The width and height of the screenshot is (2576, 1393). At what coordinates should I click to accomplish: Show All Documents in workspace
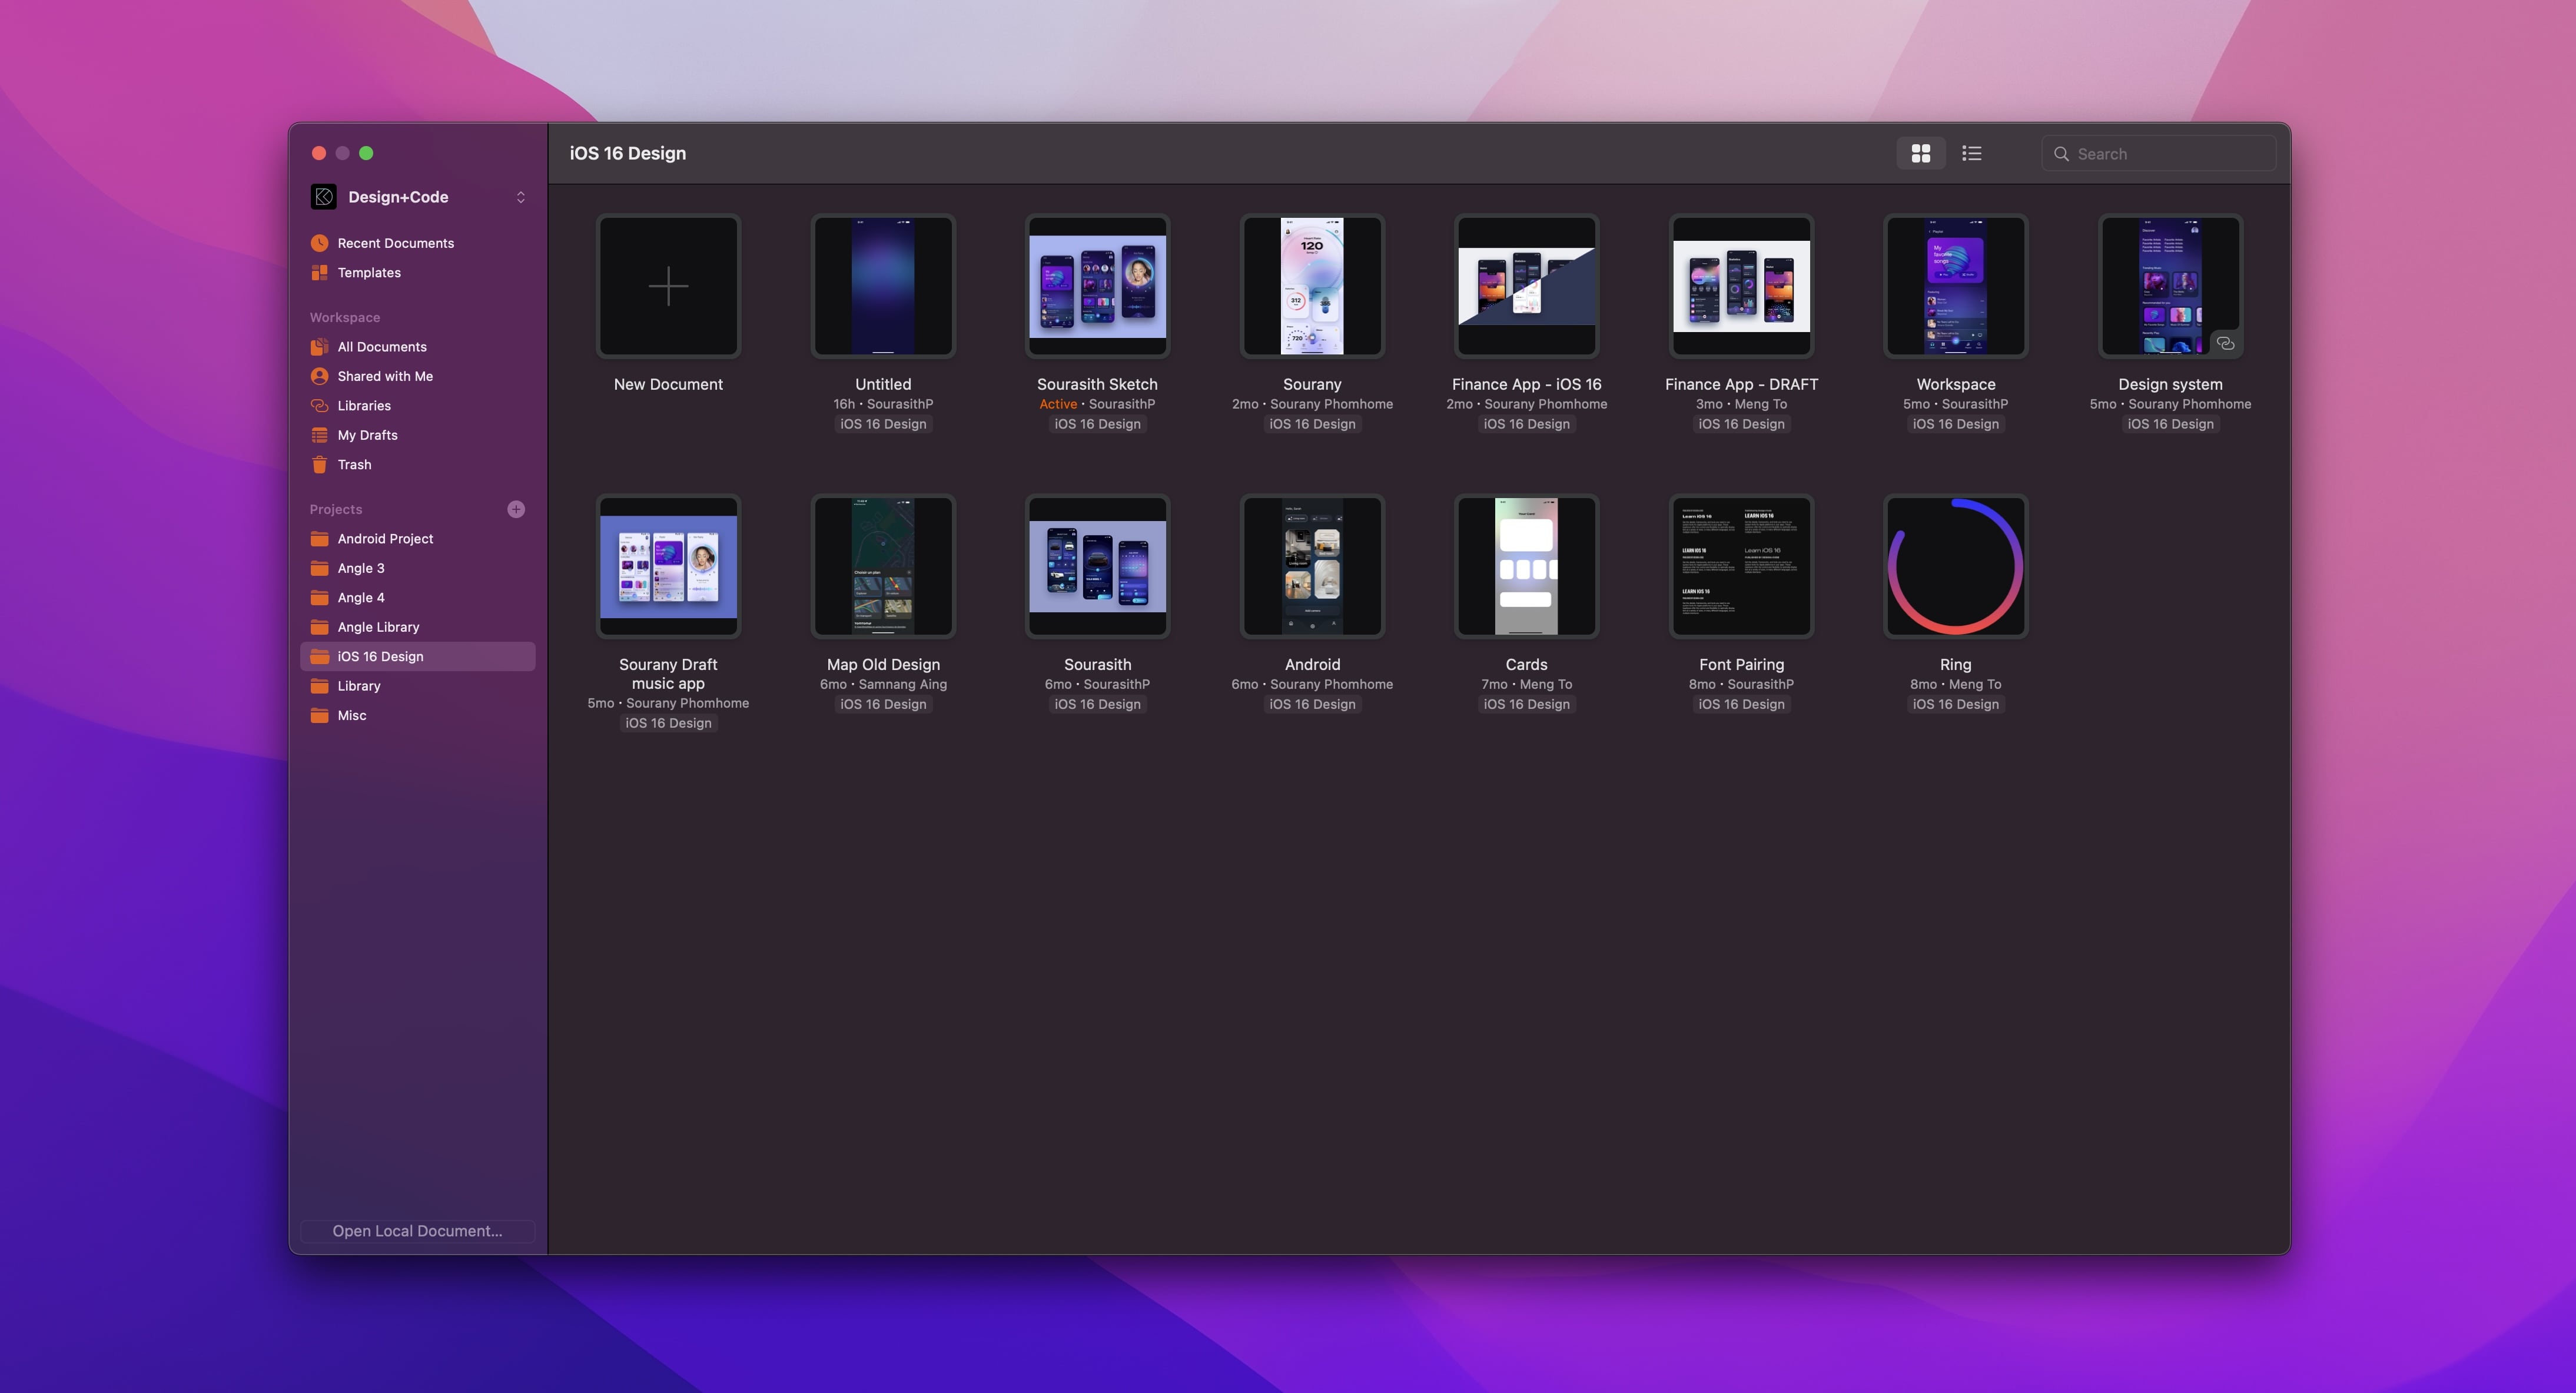pyautogui.click(x=381, y=346)
